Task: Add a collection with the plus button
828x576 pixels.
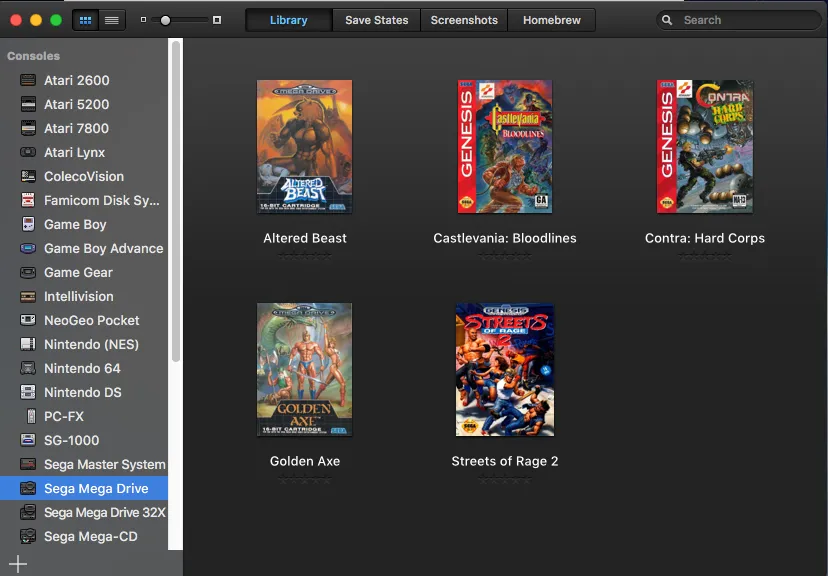Action: [x=17, y=564]
